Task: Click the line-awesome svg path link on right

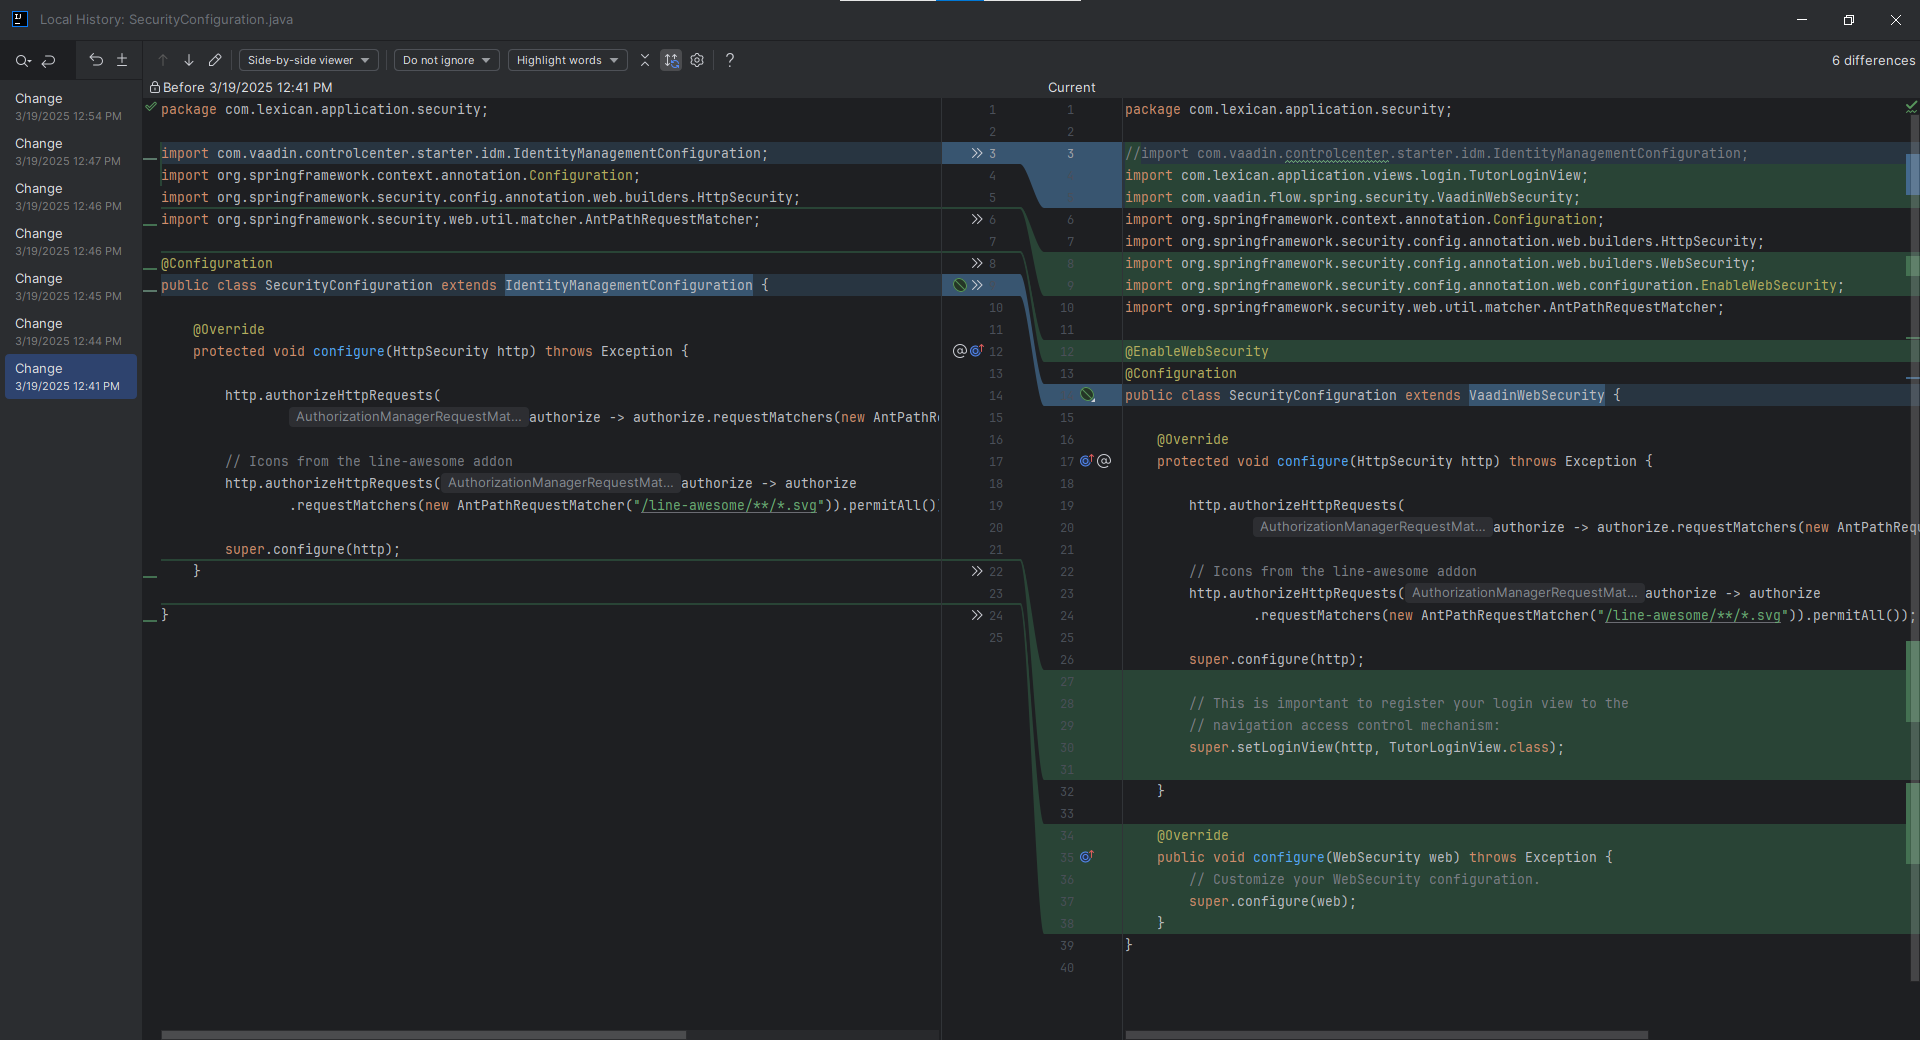Action: [x=1692, y=616]
